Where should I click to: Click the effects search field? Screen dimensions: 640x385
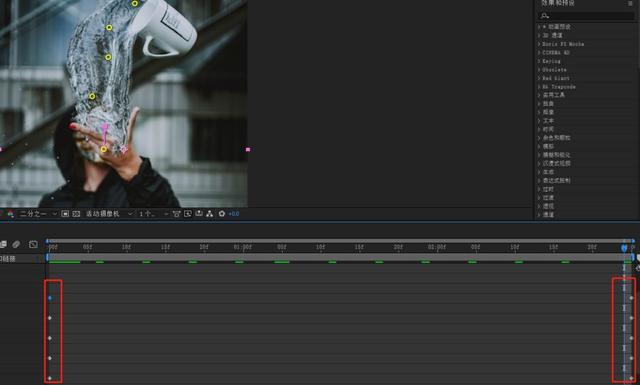[586, 16]
